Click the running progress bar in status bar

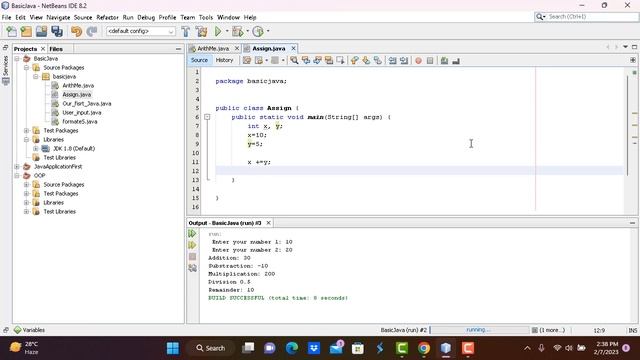[479, 330]
